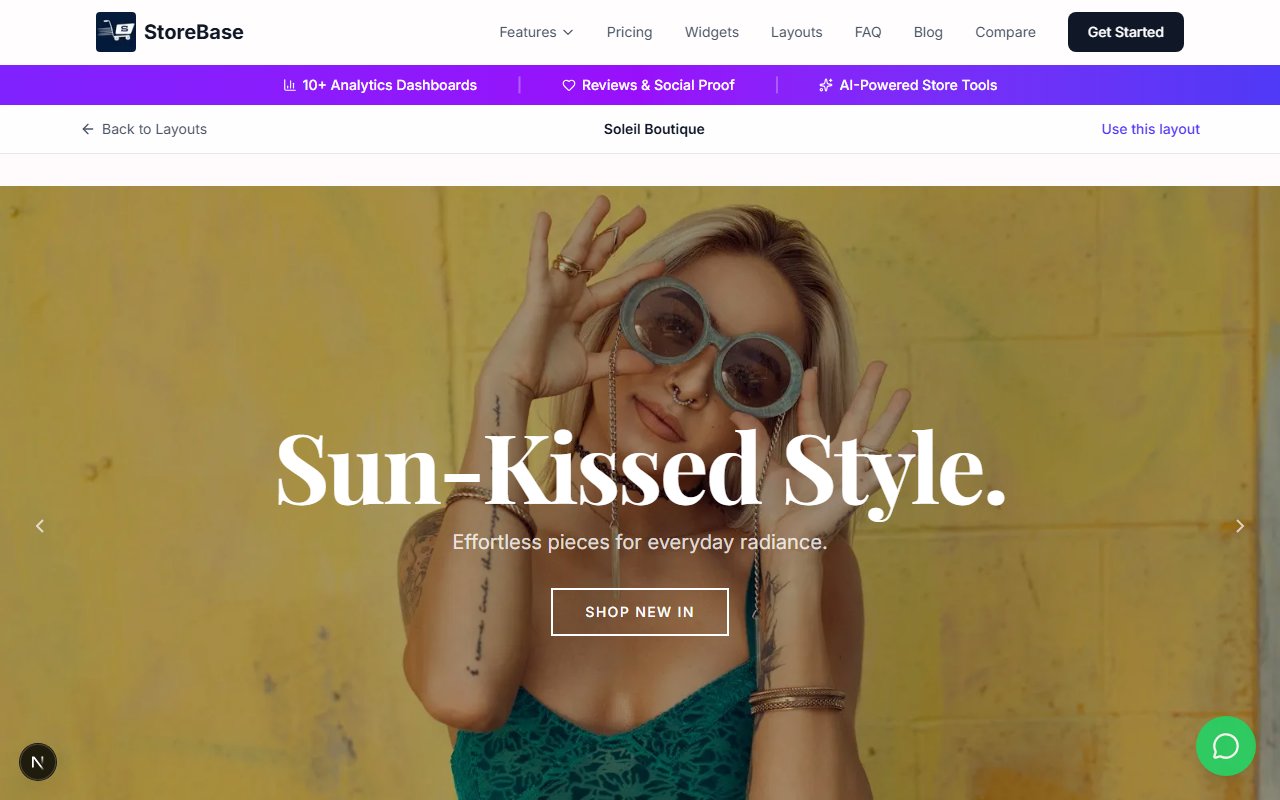Go back to Layouts link

145,129
